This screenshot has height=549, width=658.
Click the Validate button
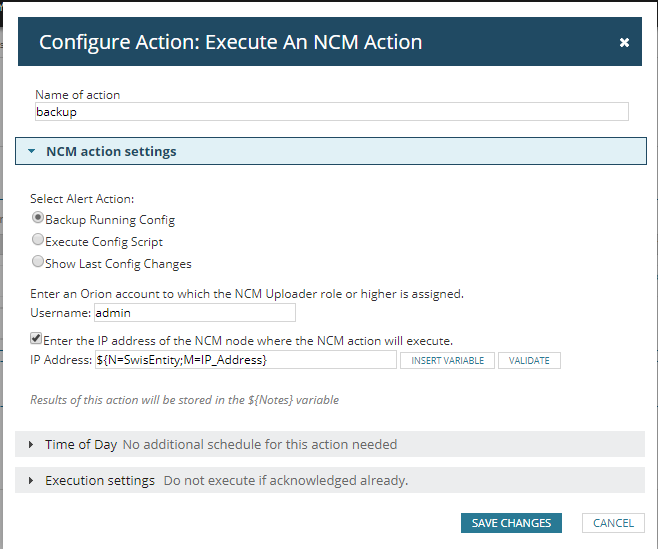coord(529,360)
